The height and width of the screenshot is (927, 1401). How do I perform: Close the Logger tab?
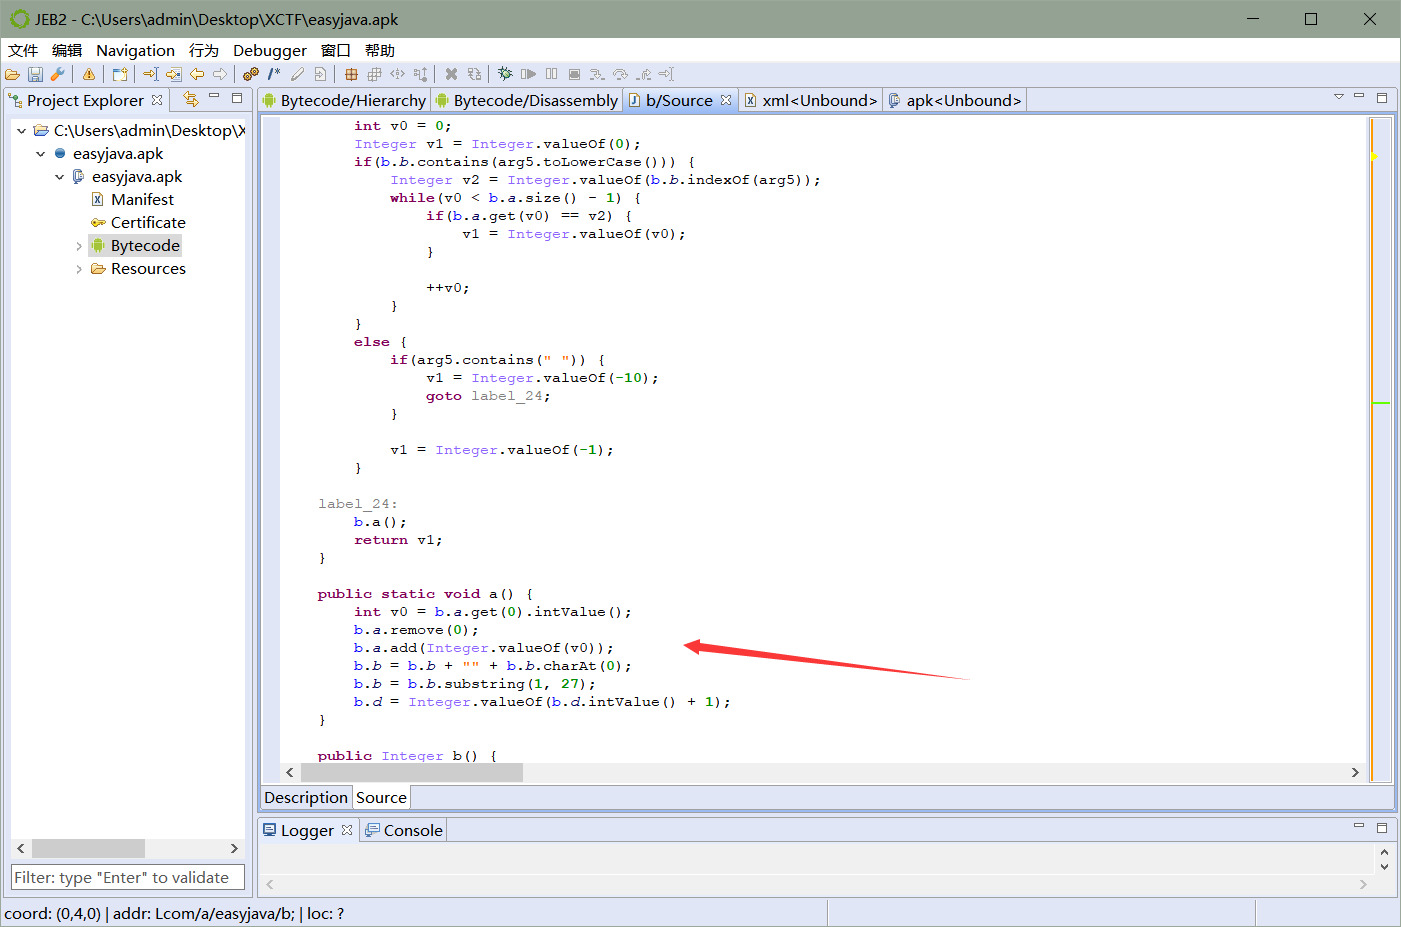pos(347,830)
